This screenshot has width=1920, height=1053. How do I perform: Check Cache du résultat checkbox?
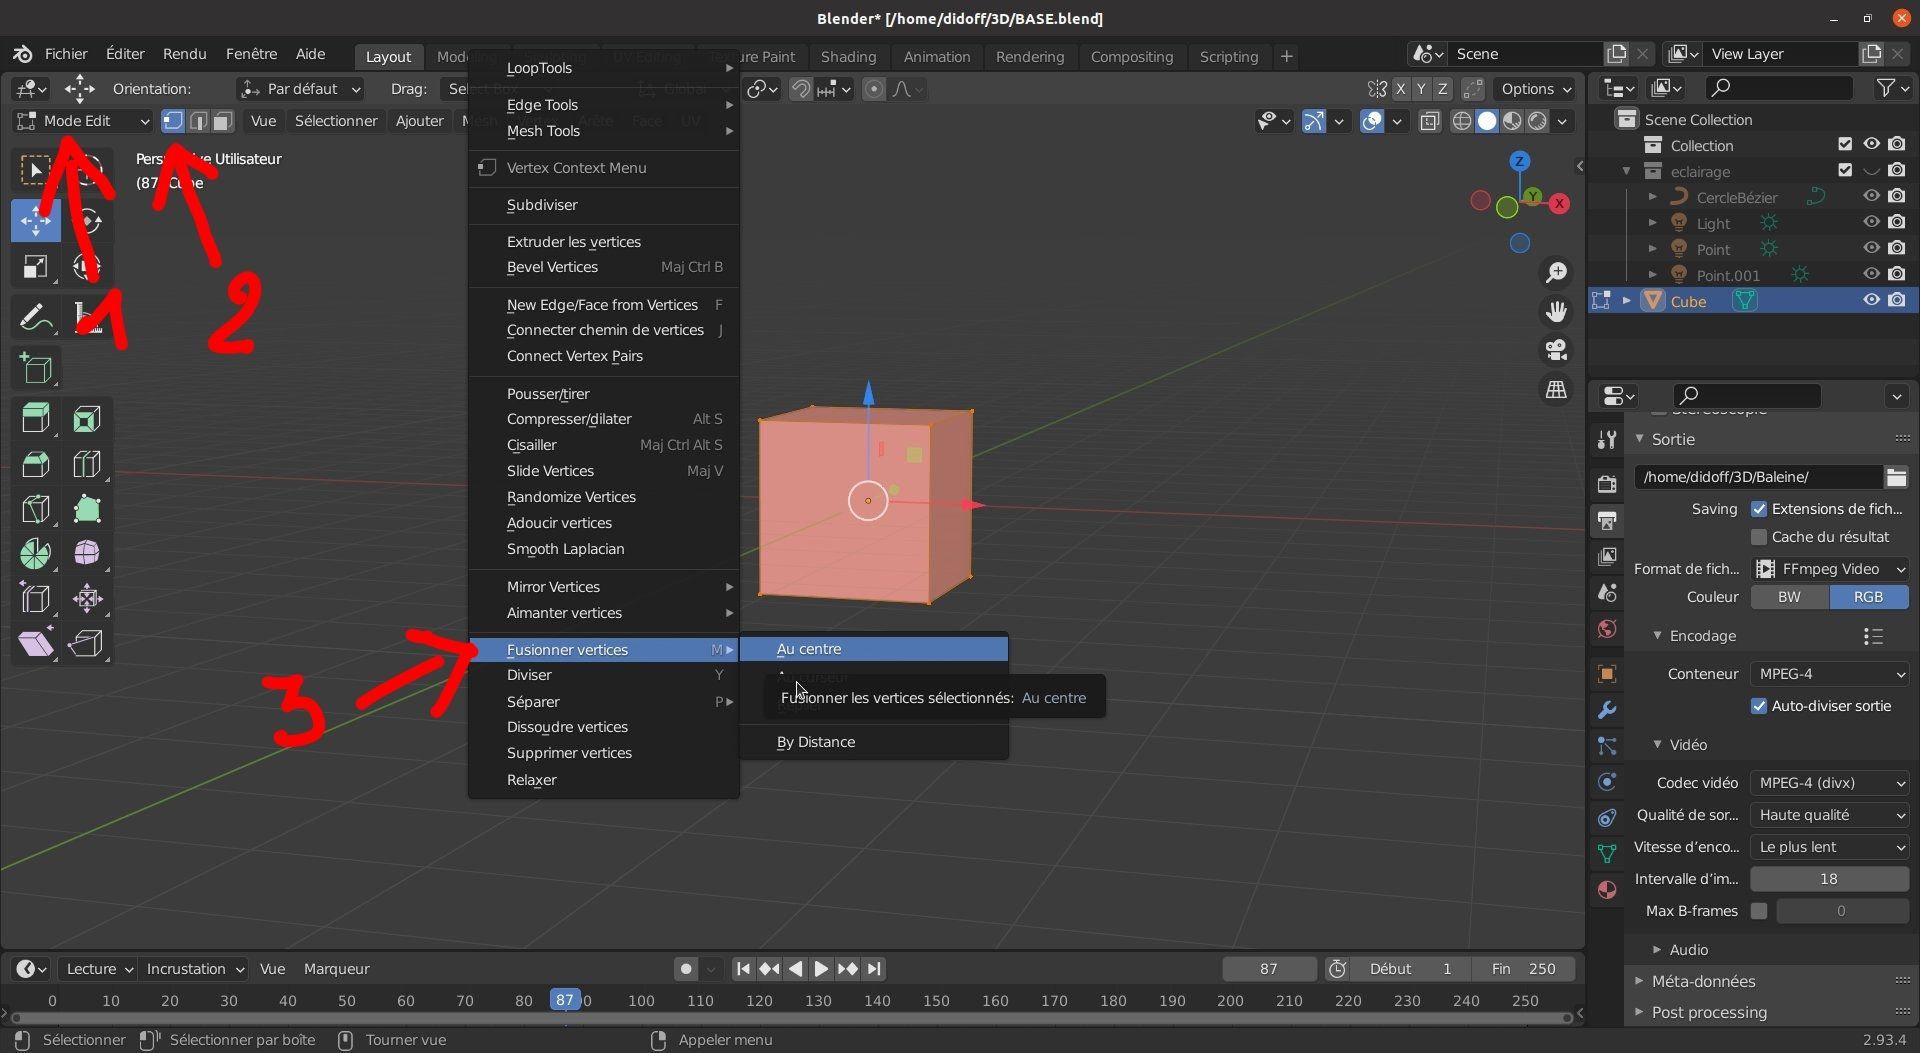[x=1759, y=537]
